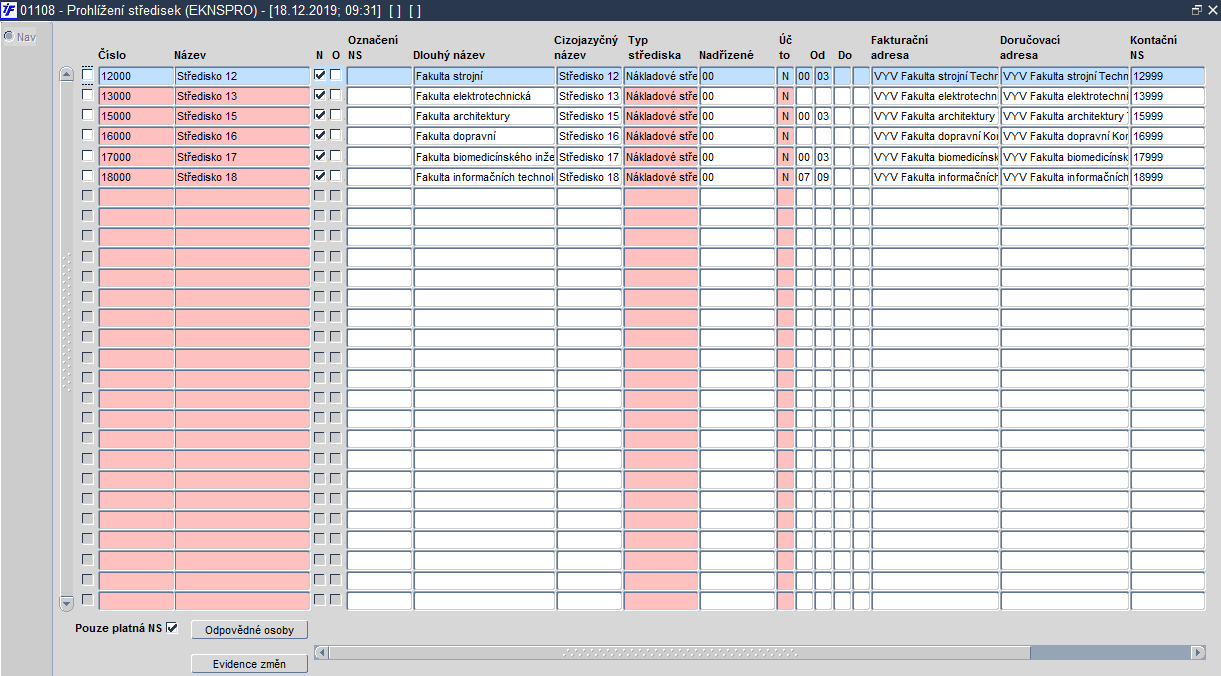Select the Název field Středisko 18
Image resolution: width=1221 pixels, height=676 pixels.
[x=242, y=177]
